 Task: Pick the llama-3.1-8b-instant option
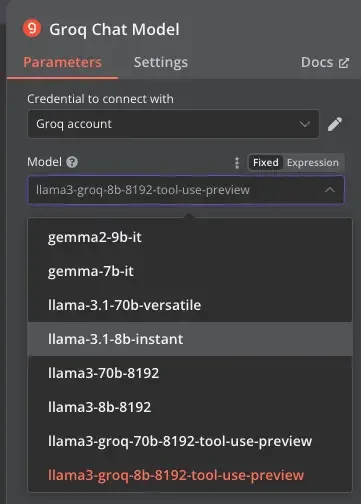click(x=190, y=339)
